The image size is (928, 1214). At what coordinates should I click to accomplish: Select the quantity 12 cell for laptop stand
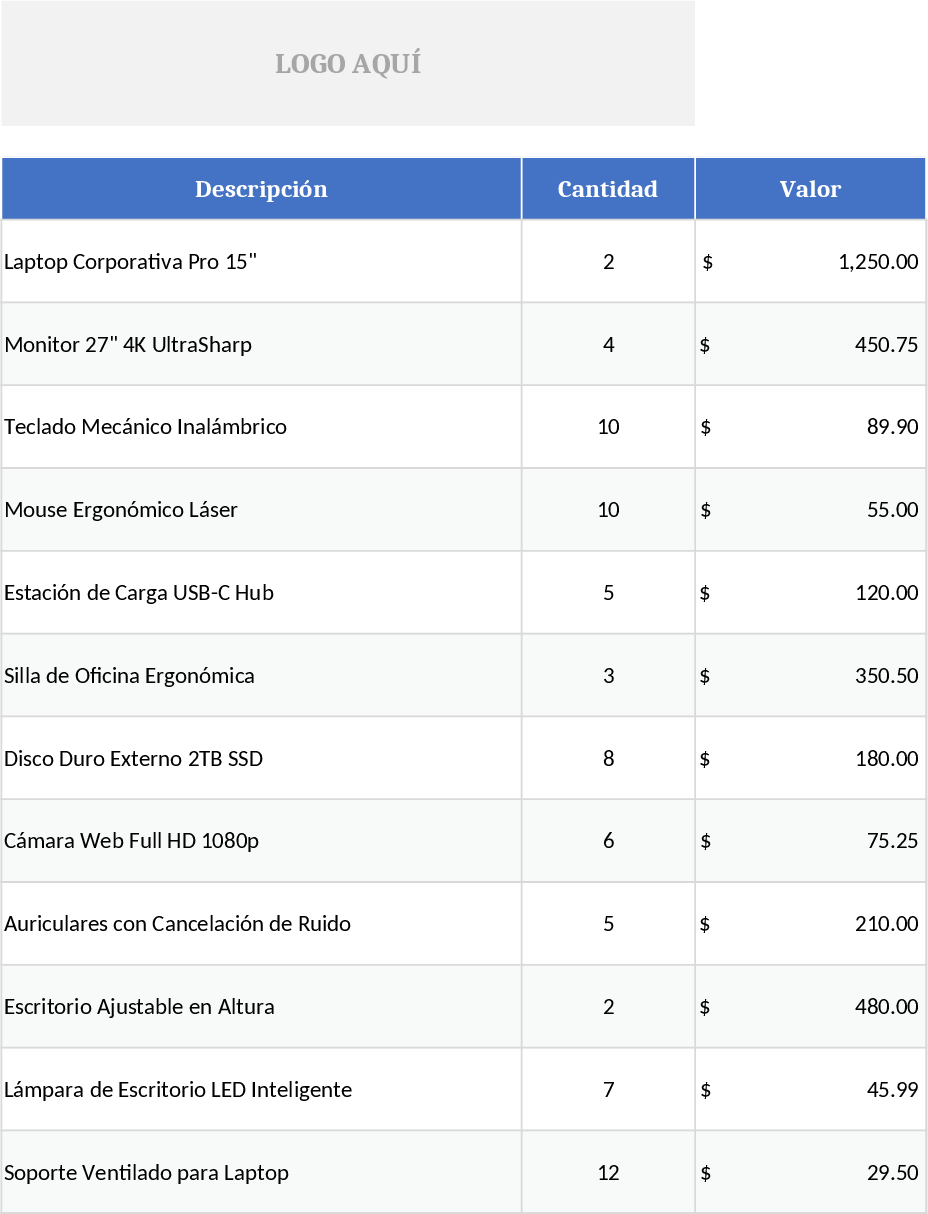(x=608, y=1173)
